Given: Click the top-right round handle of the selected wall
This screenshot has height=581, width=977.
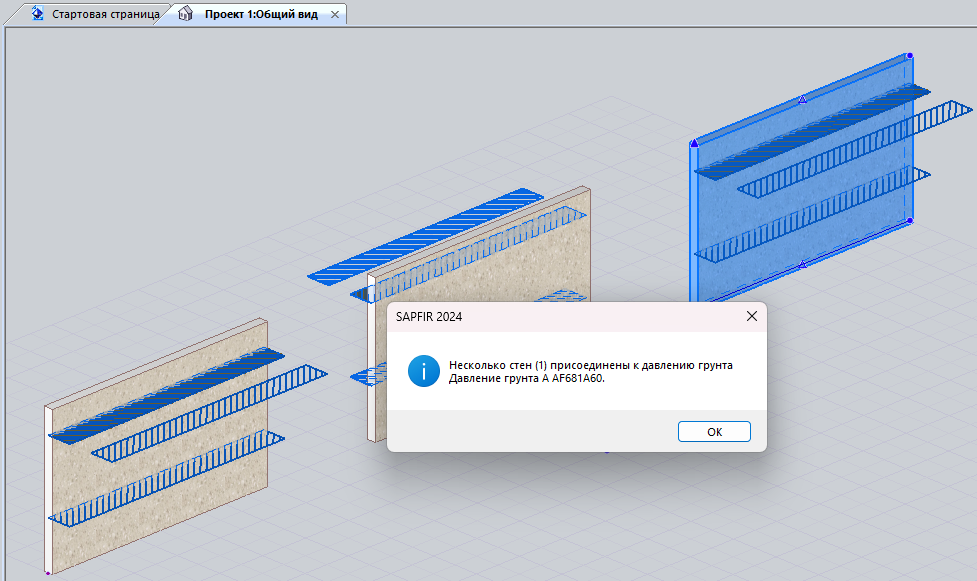Looking at the screenshot, I should coord(909,56).
